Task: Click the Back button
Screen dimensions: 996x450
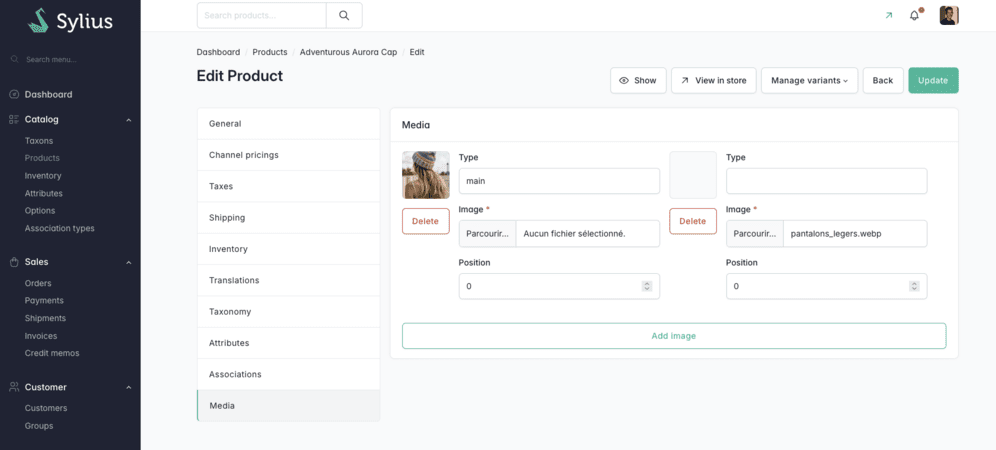Action: pyautogui.click(x=883, y=81)
